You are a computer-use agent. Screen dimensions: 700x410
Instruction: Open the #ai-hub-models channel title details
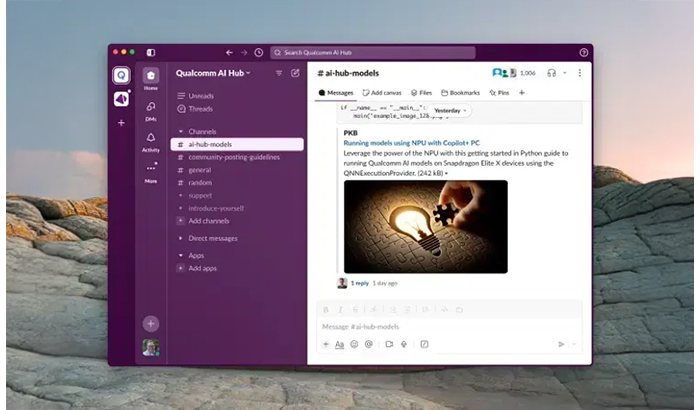(348, 73)
